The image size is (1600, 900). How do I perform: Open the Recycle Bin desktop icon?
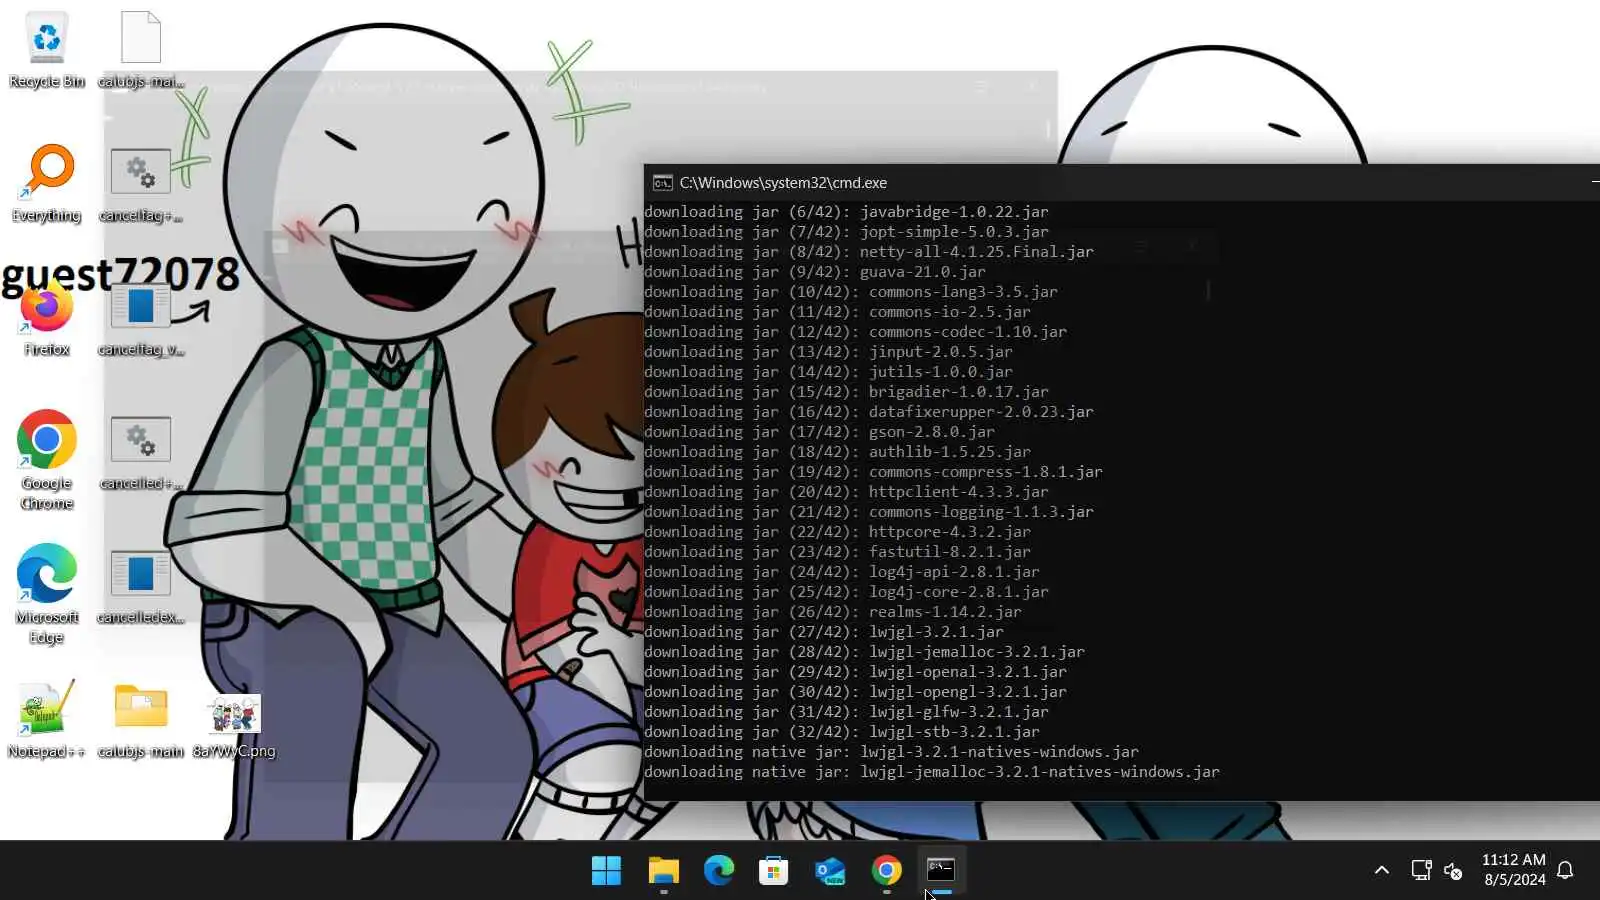(46, 50)
